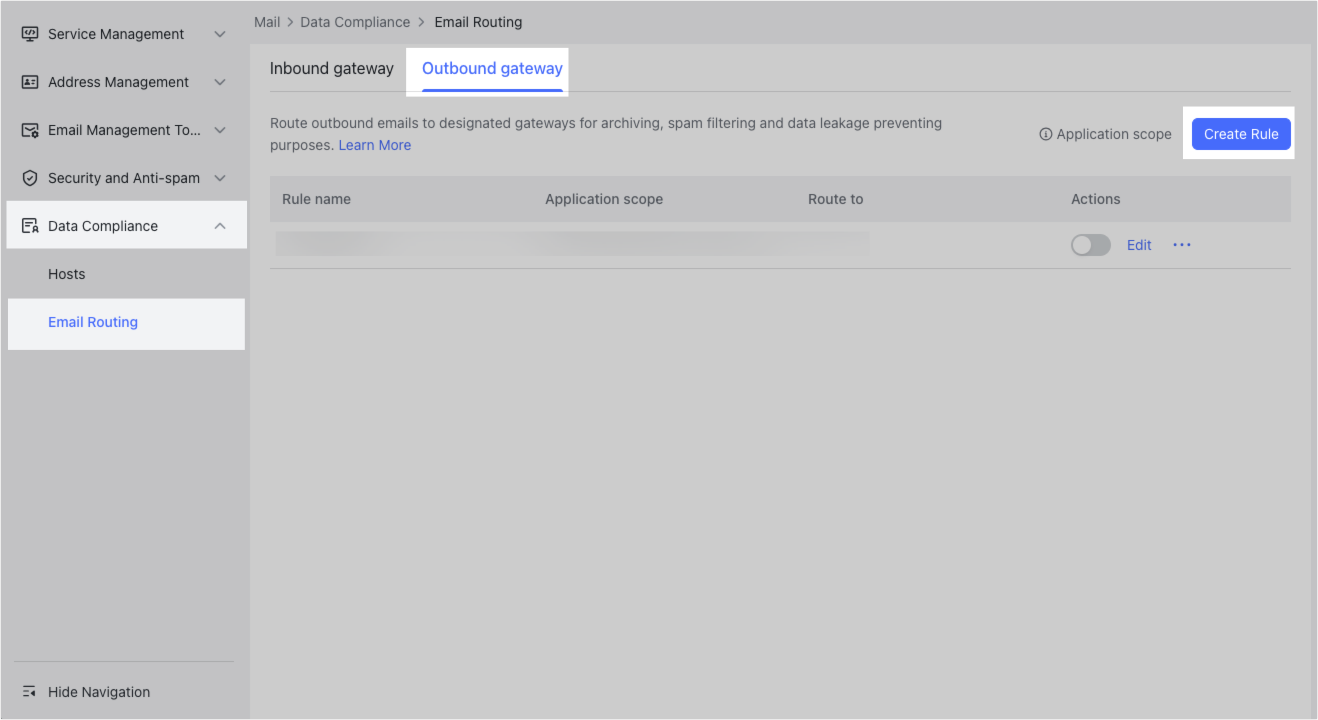Click the Create Rule button
The width and height of the screenshot is (1318, 720).
point(1240,133)
